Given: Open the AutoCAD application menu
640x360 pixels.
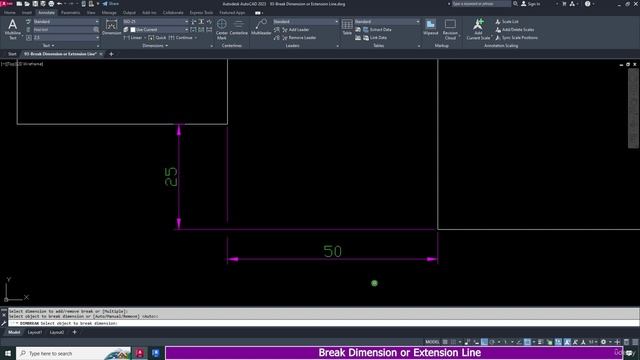Looking at the screenshot, I should pyautogui.click(x=7, y=4).
